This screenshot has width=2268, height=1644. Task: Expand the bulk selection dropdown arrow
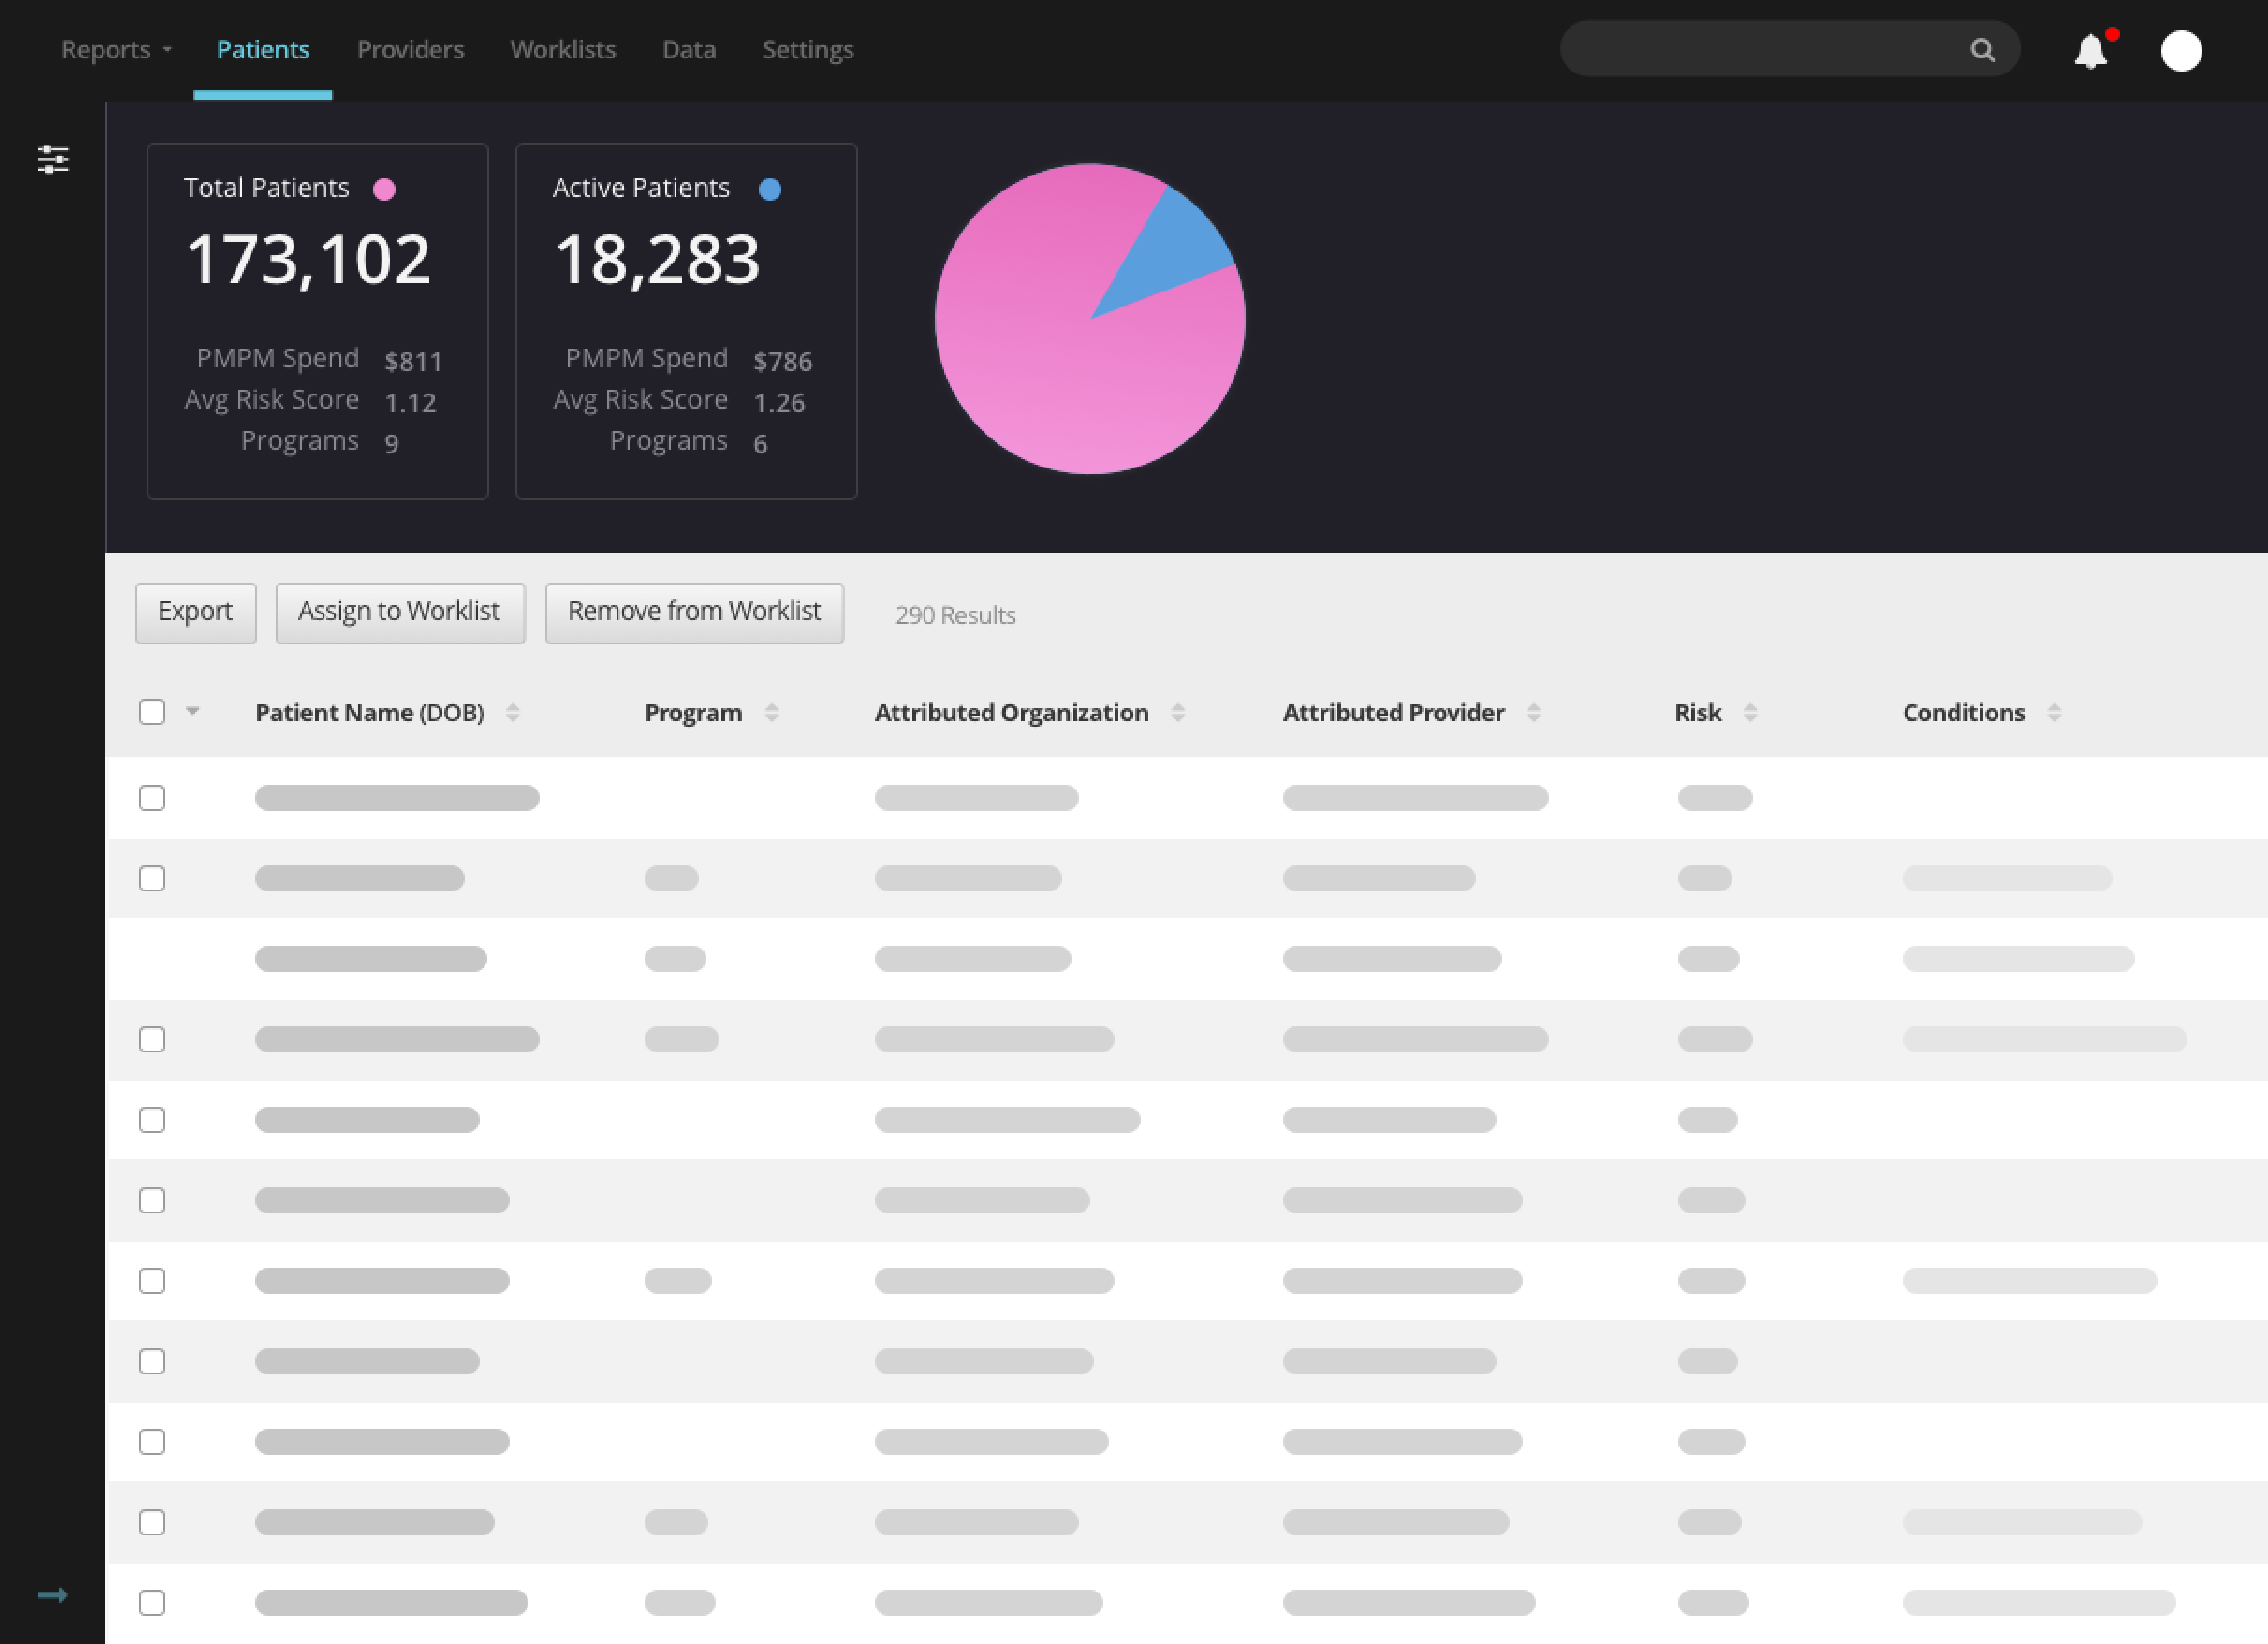[x=193, y=711]
